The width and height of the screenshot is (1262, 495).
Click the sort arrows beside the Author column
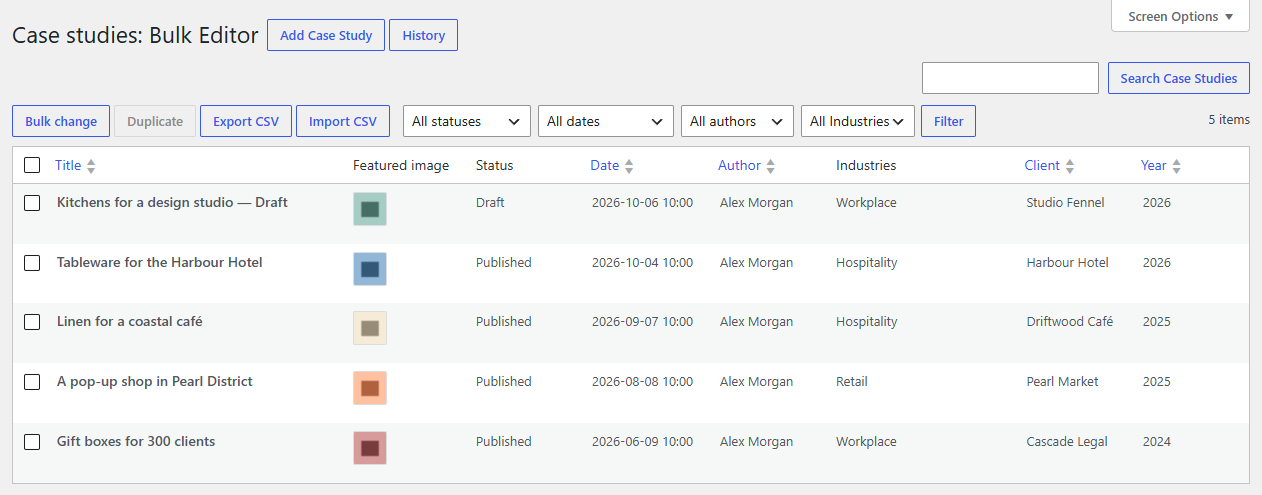click(x=771, y=166)
